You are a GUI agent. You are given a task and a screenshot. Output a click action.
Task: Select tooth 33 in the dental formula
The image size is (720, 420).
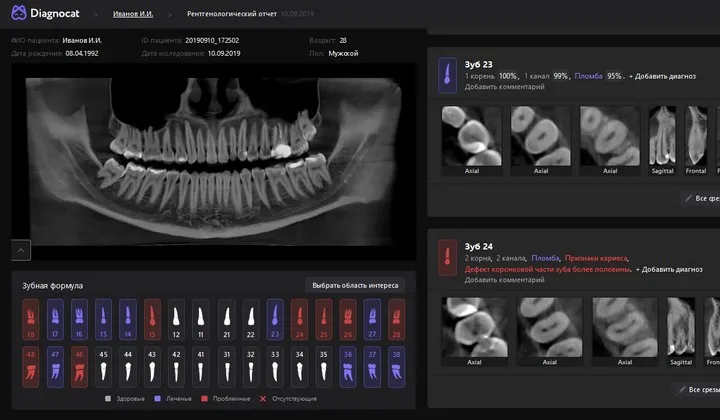275,367
